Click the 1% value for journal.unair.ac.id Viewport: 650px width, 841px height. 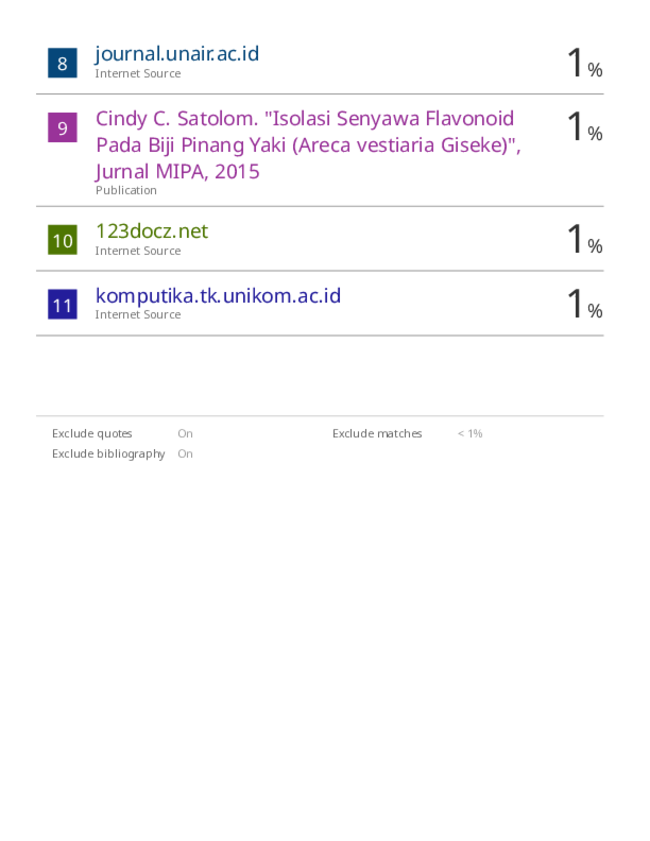click(585, 63)
